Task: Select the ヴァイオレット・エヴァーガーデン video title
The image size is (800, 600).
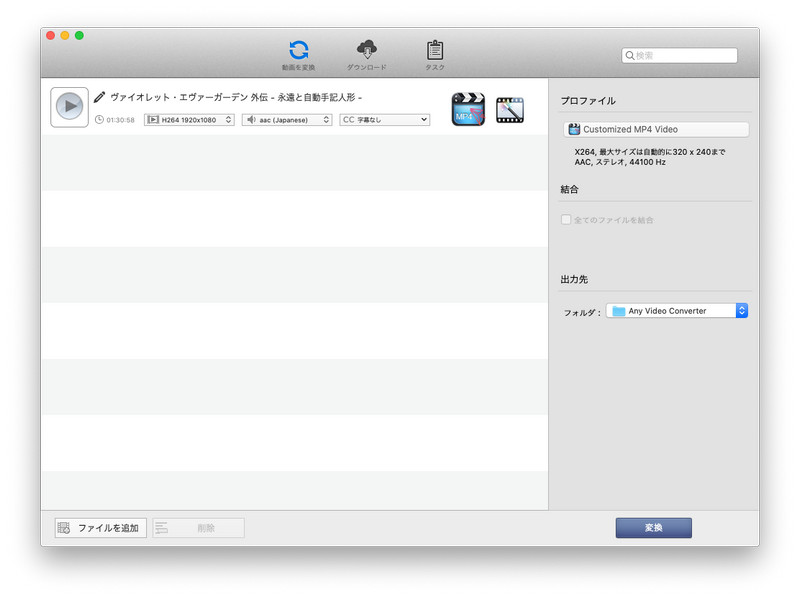Action: (x=235, y=98)
